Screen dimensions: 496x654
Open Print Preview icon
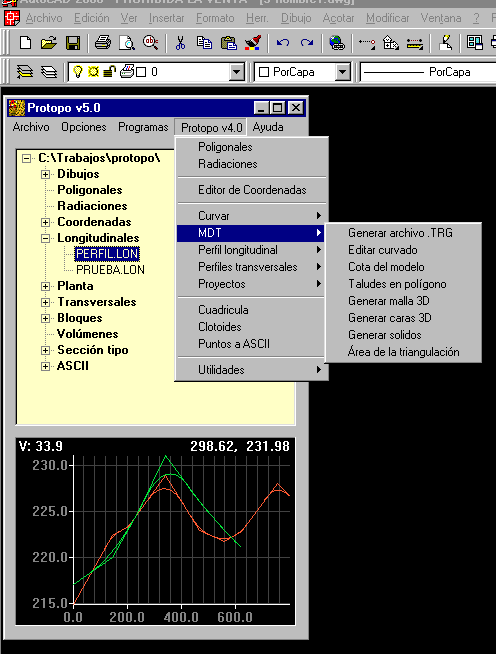tap(127, 43)
